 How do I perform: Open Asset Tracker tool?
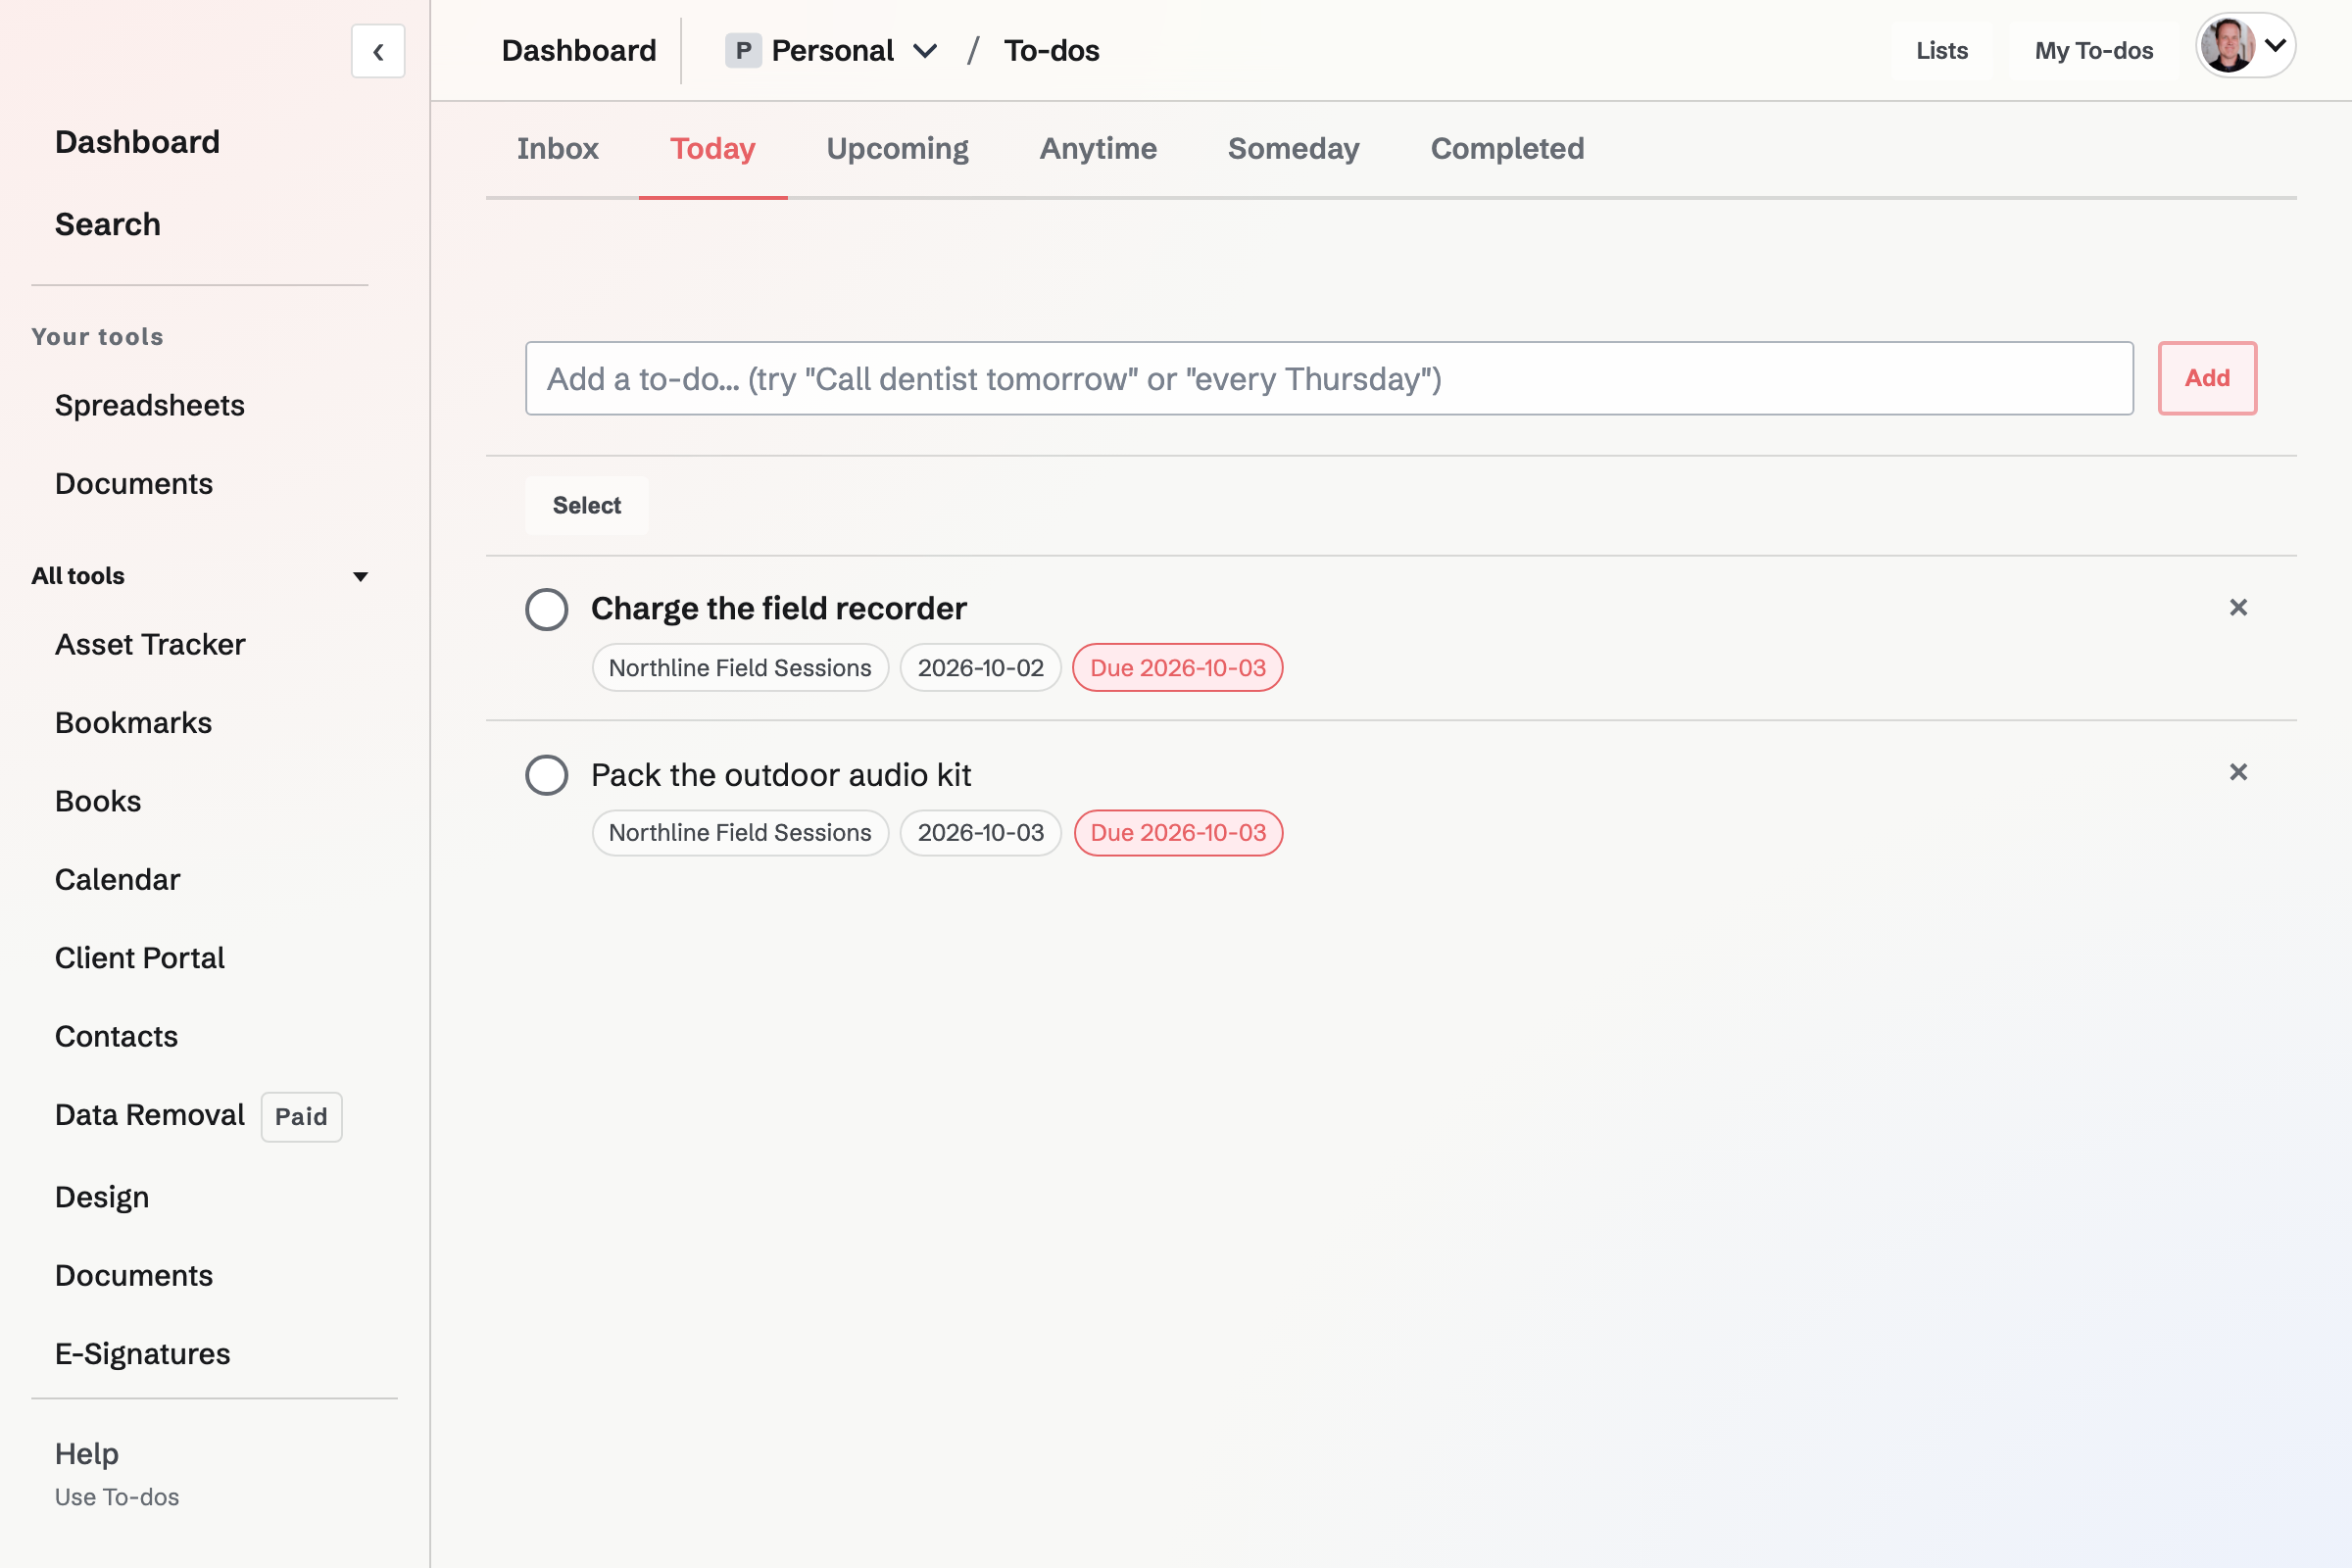150,645
